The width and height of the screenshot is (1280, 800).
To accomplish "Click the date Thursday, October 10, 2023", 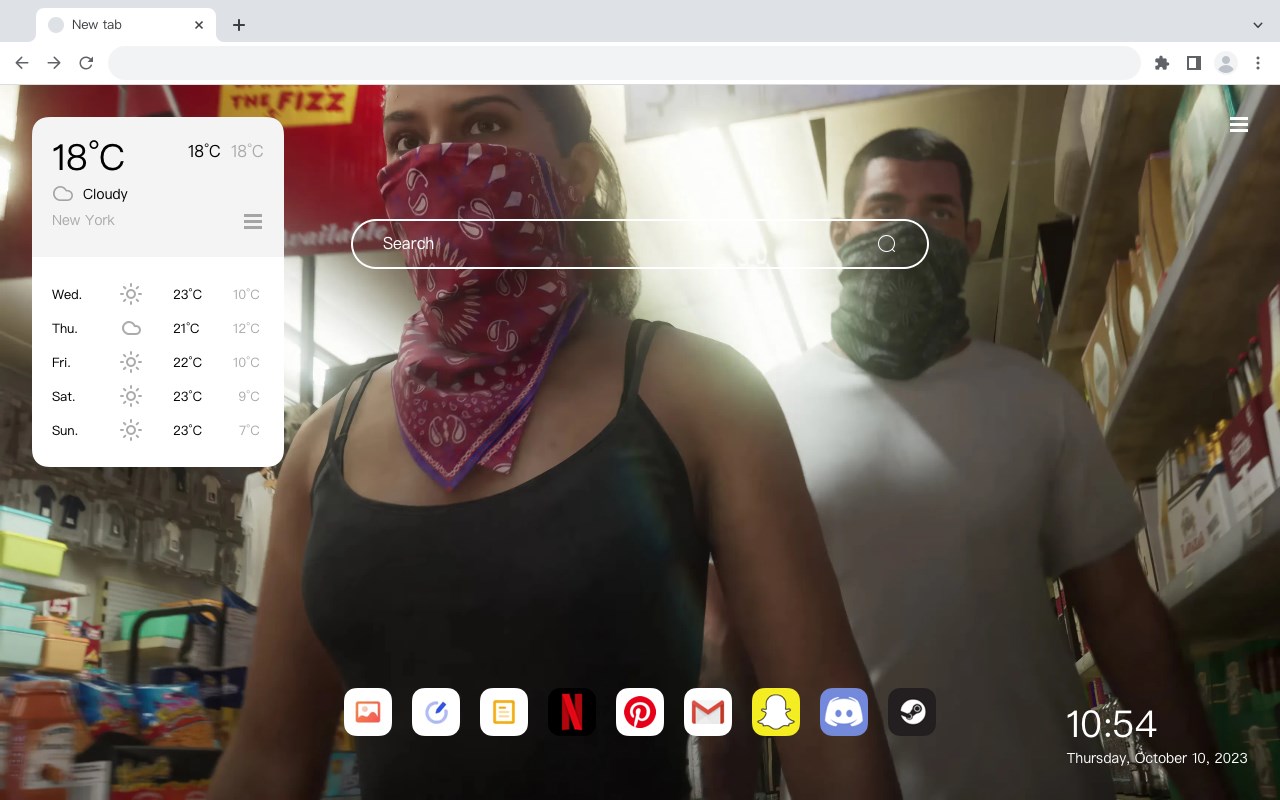I will tap(1157, 758).
